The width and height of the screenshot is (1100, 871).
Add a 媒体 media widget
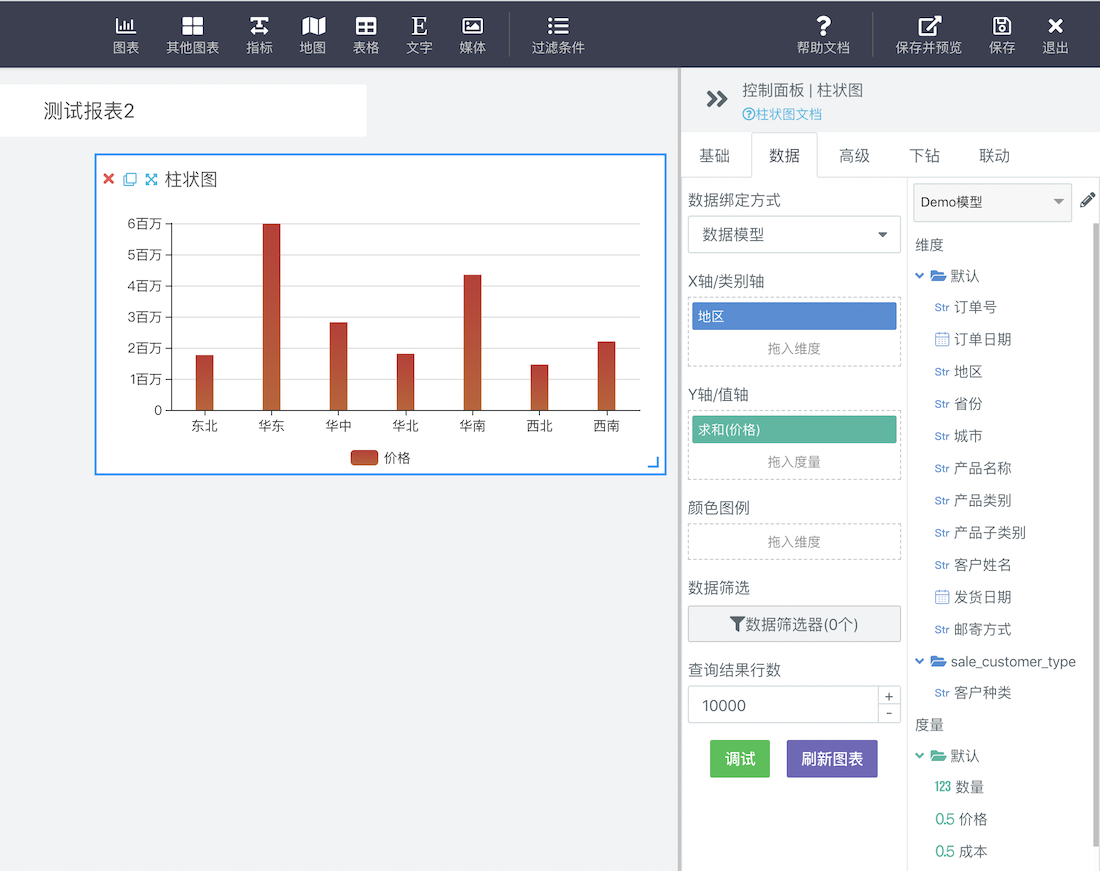pos(472,35)
